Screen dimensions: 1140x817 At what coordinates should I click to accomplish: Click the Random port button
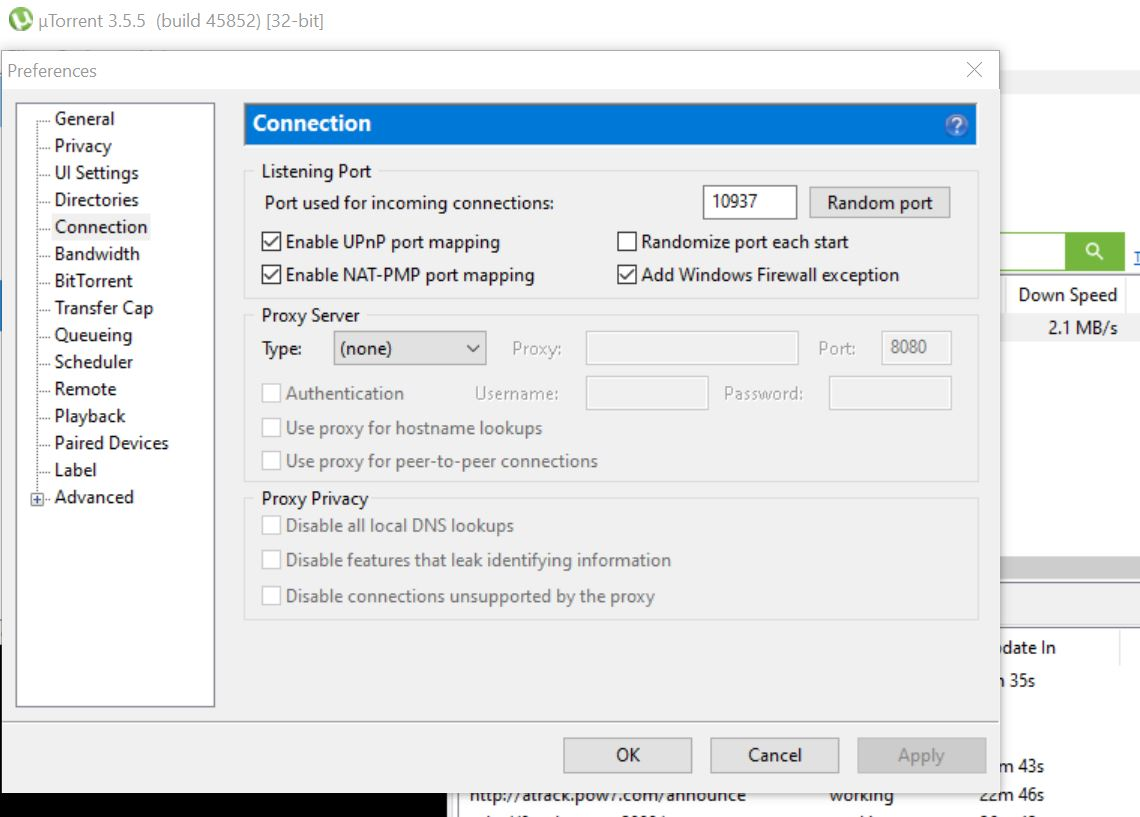pyautogui.click(x=880, y=203)
